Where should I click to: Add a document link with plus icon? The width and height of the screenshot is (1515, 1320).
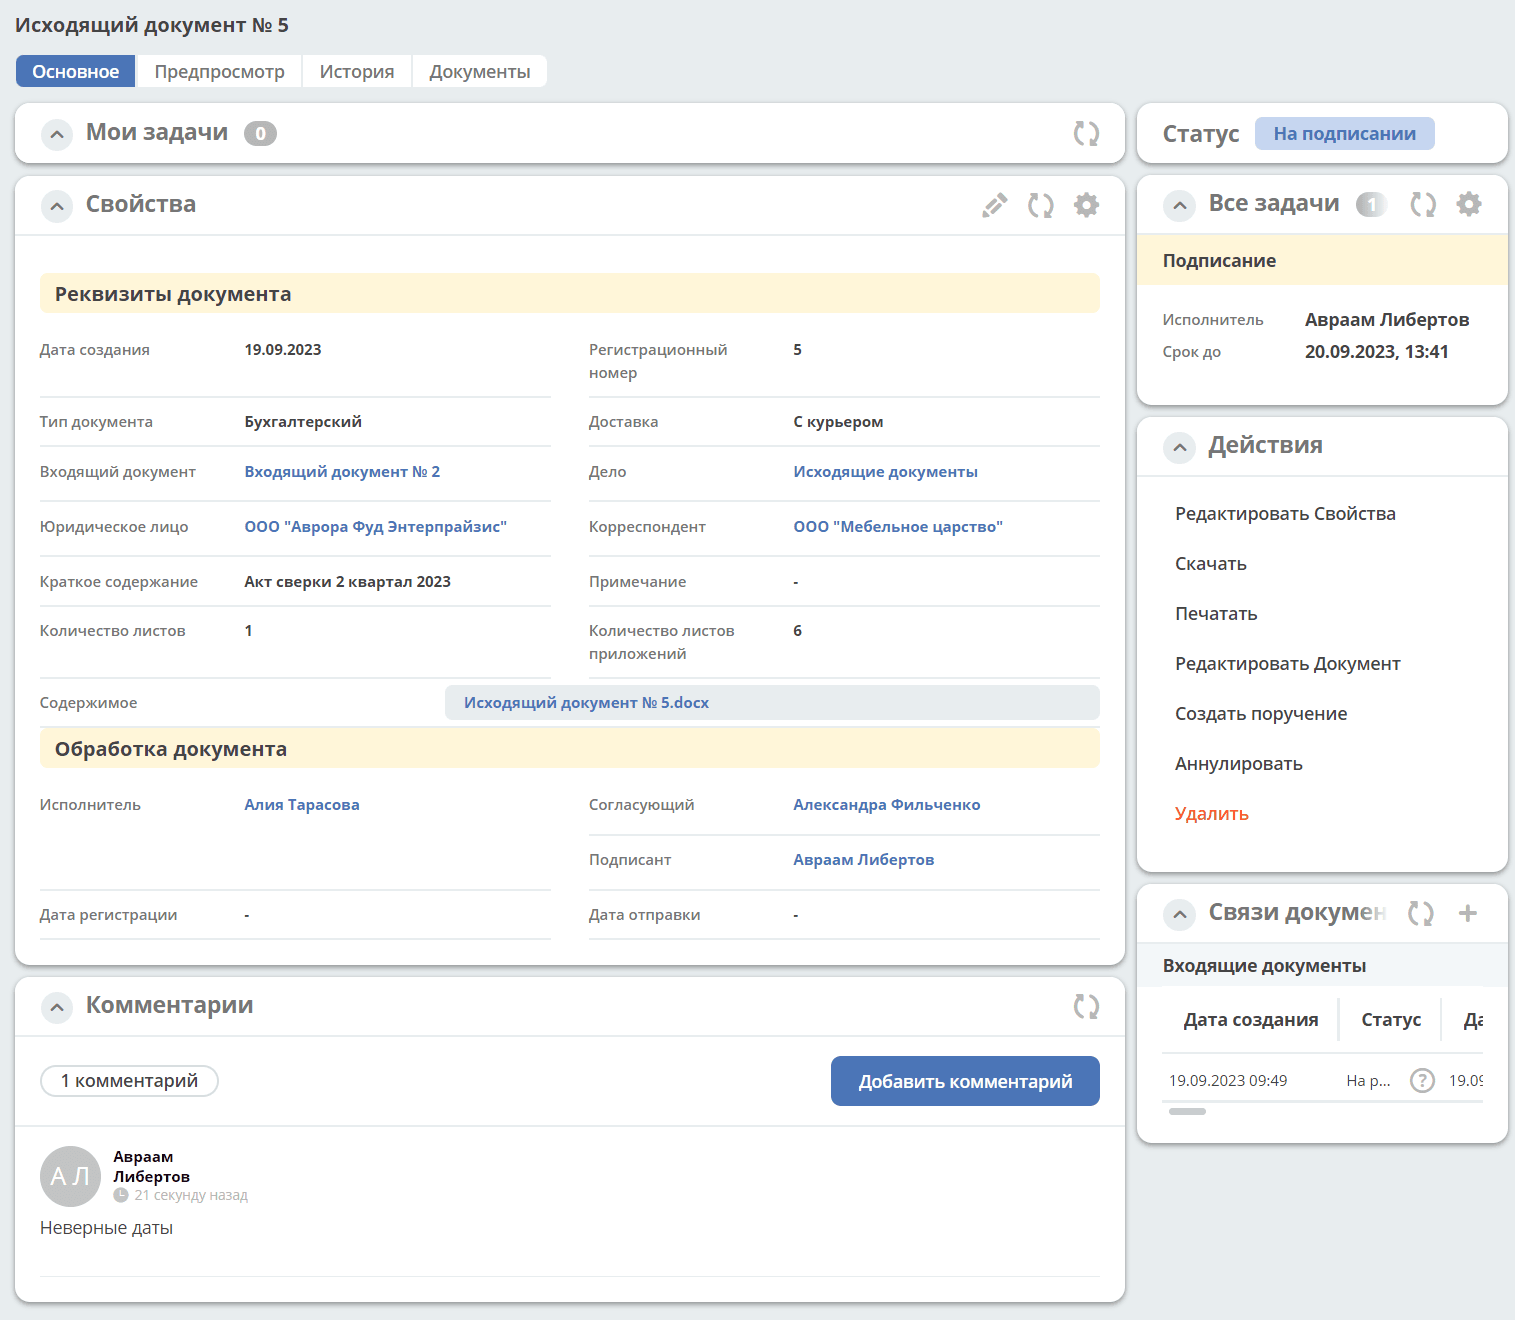point(1468,913)
